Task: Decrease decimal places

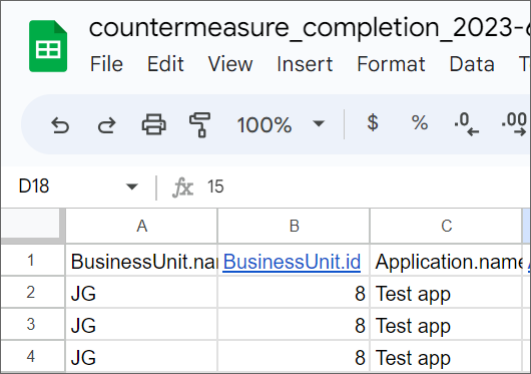Action: pos(467,124)
